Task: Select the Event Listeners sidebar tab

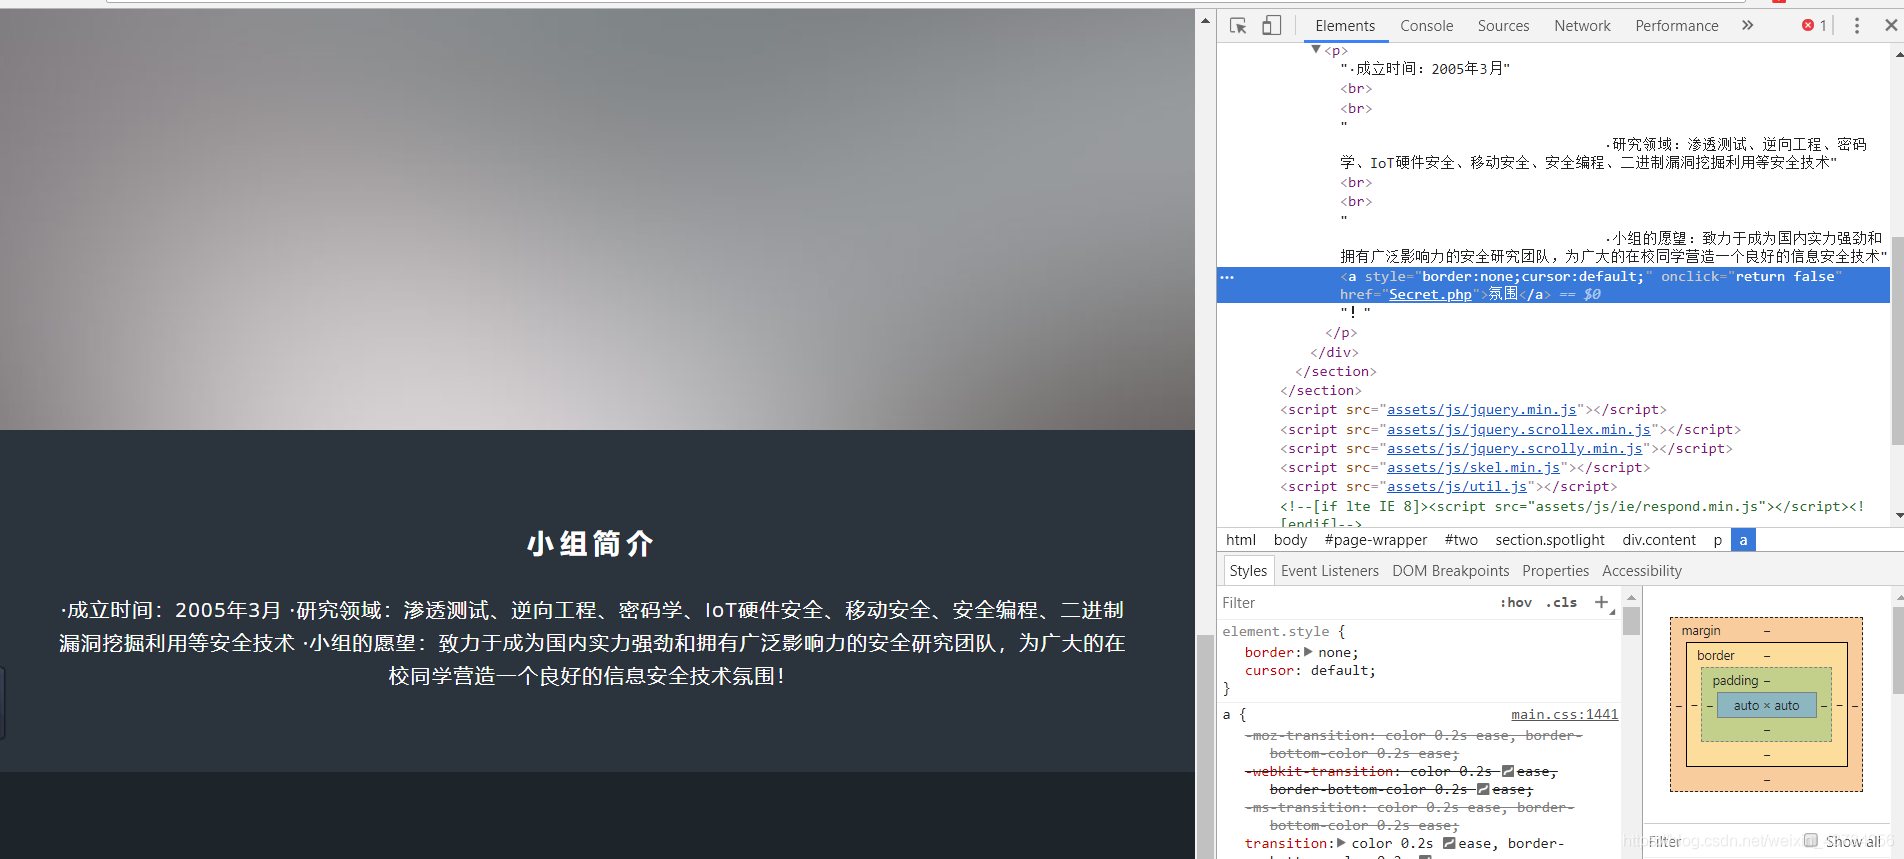Action: (x=1329, y=571)
